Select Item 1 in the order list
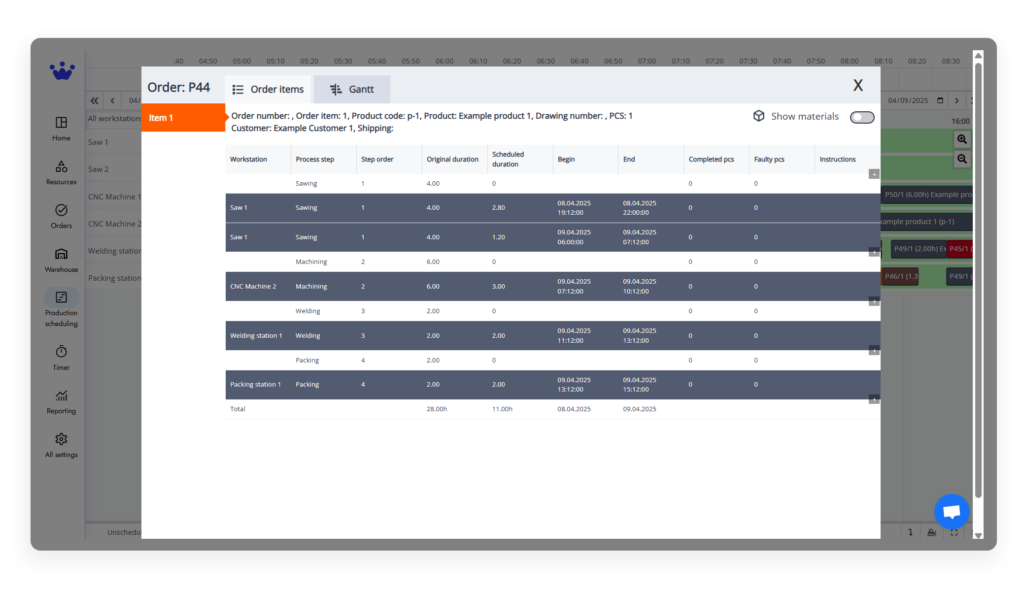Viewport: 1024px width, 589px height. click(x=183, y=118)
